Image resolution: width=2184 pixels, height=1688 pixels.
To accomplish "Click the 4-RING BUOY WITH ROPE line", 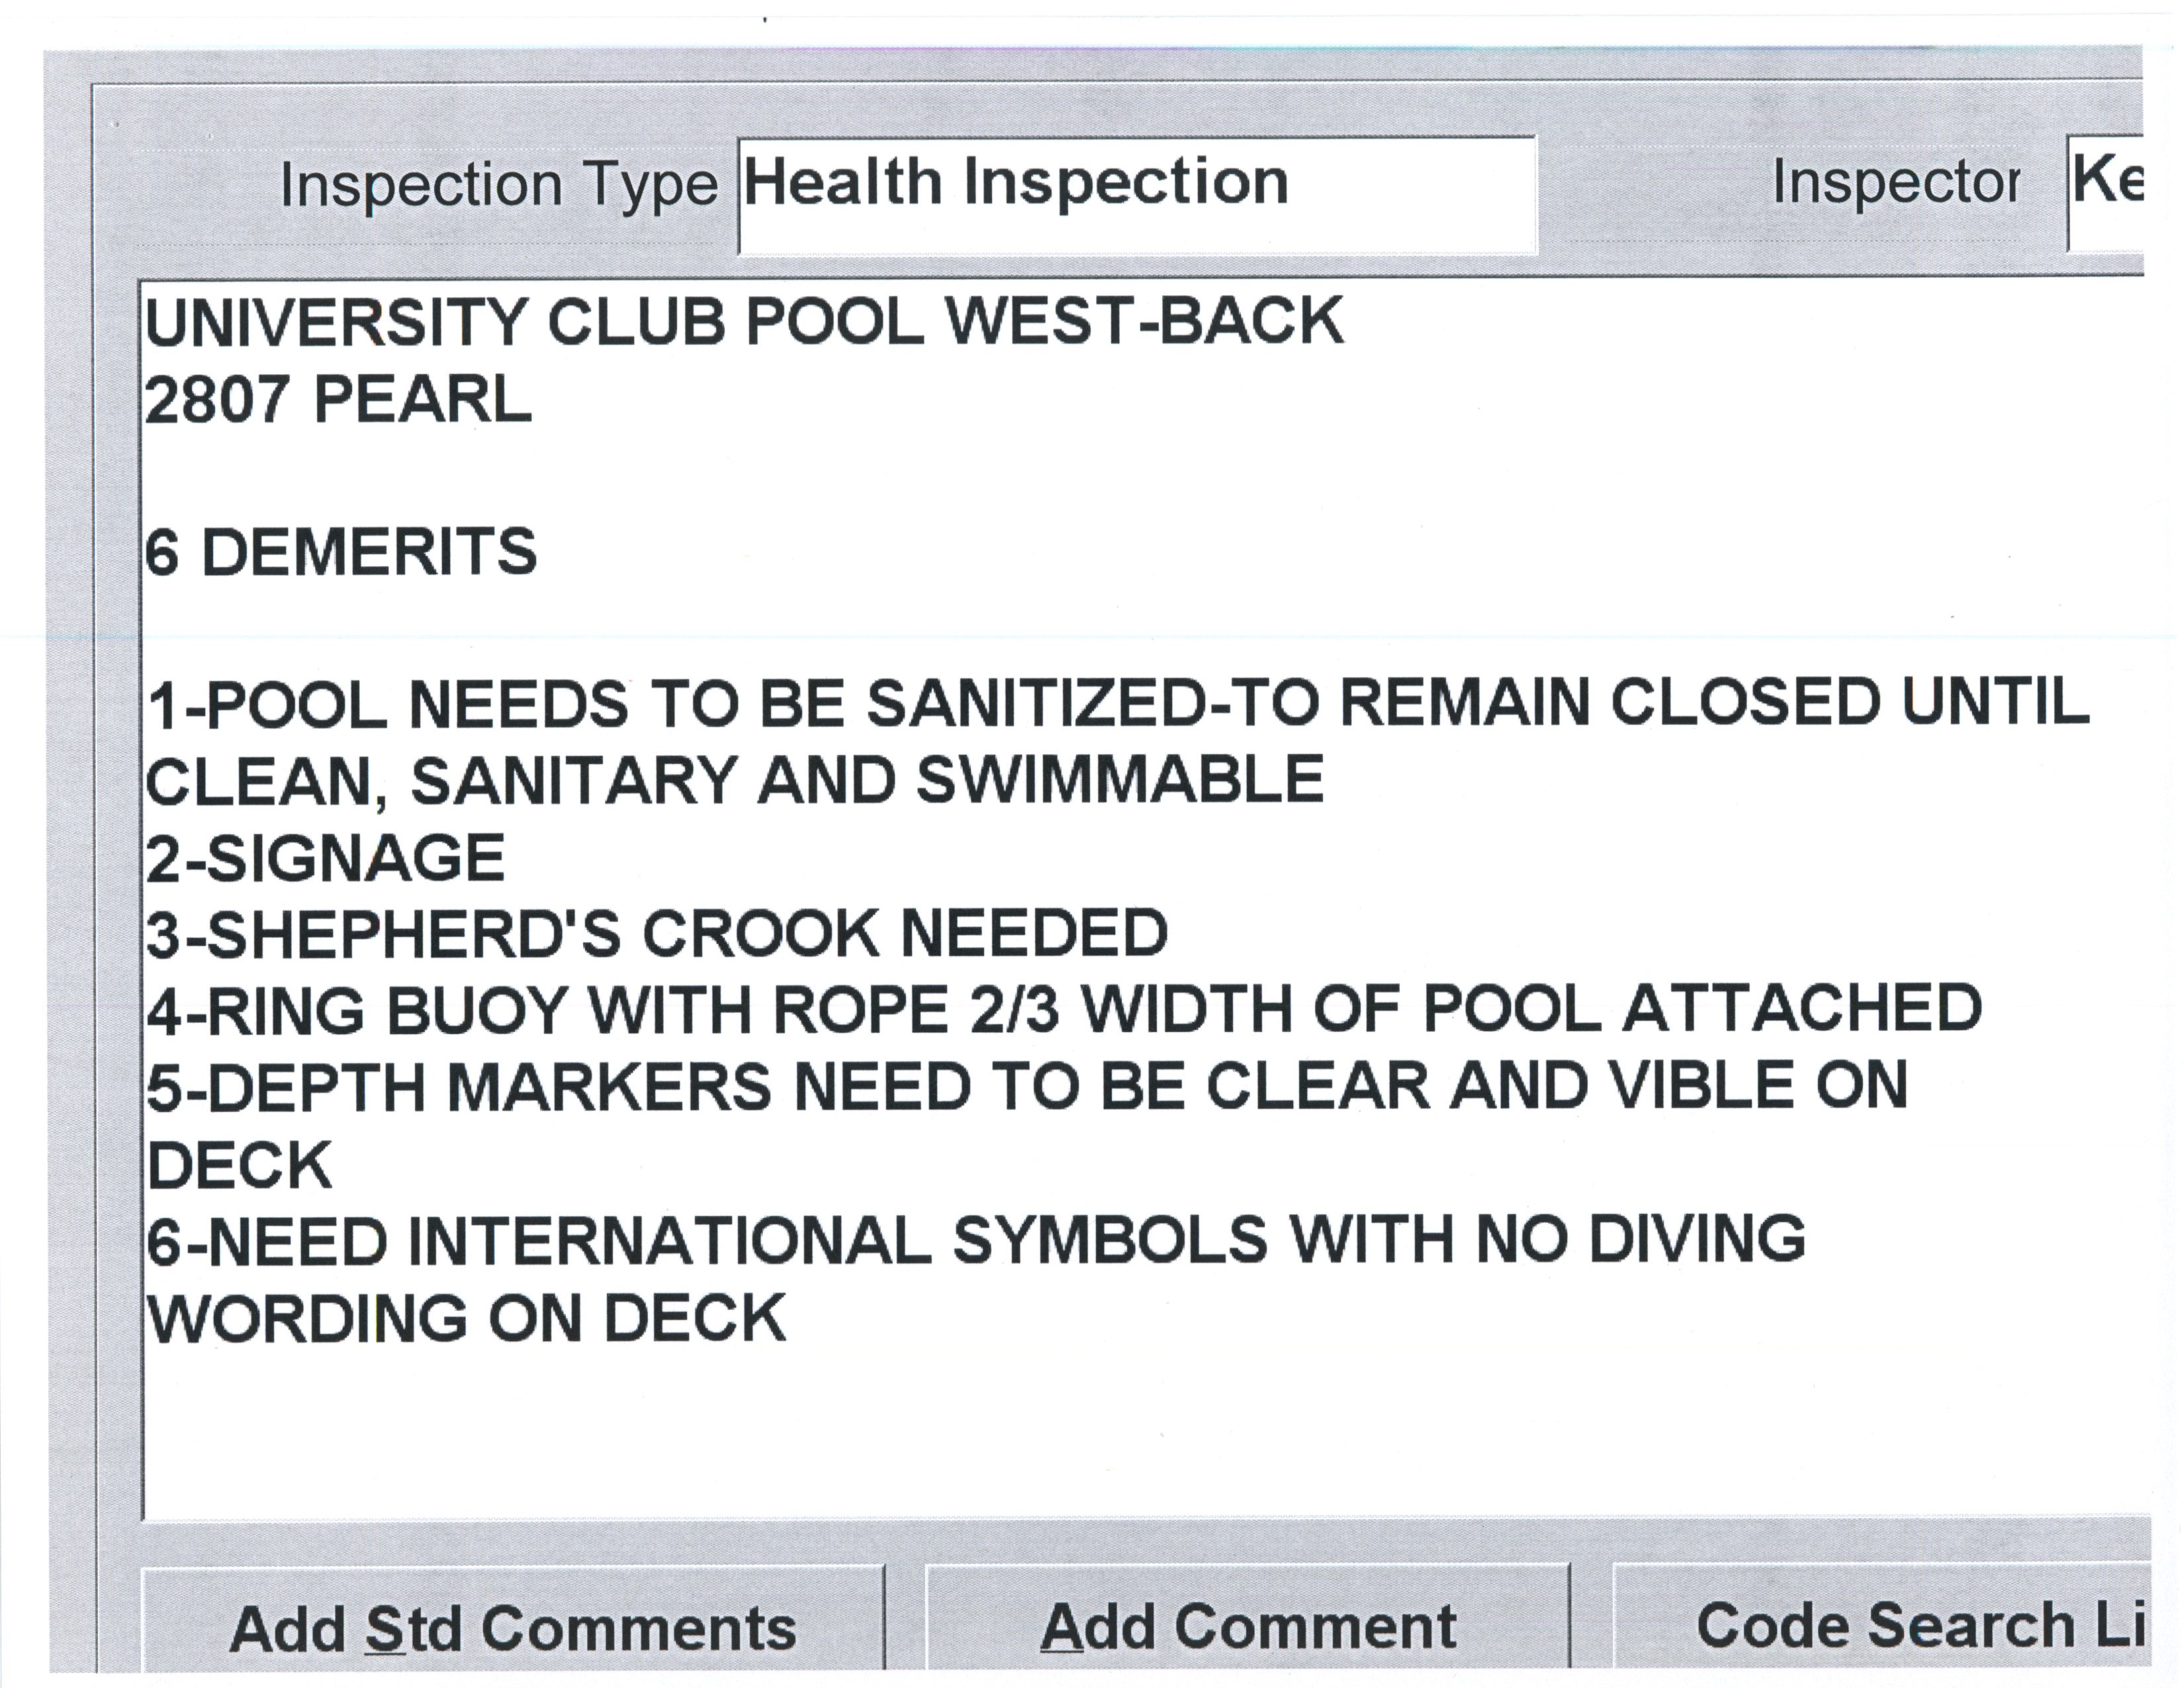I will (1064, 1010).
